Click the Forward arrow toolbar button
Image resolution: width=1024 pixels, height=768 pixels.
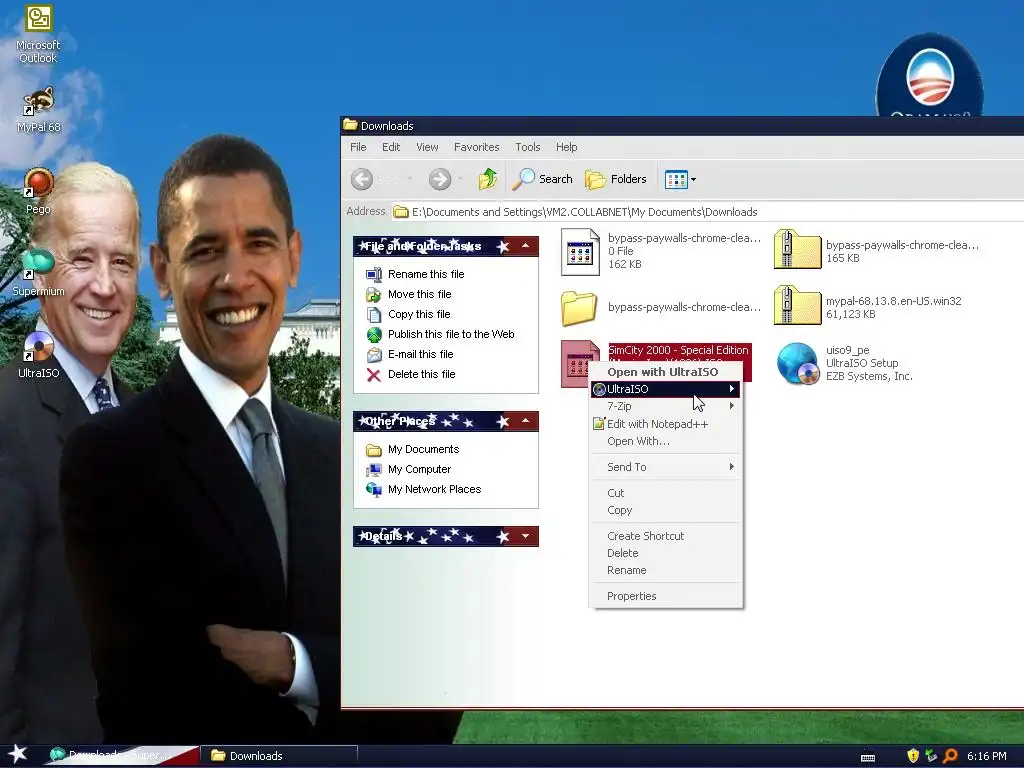pyautogui.click(x=440, y=179)
